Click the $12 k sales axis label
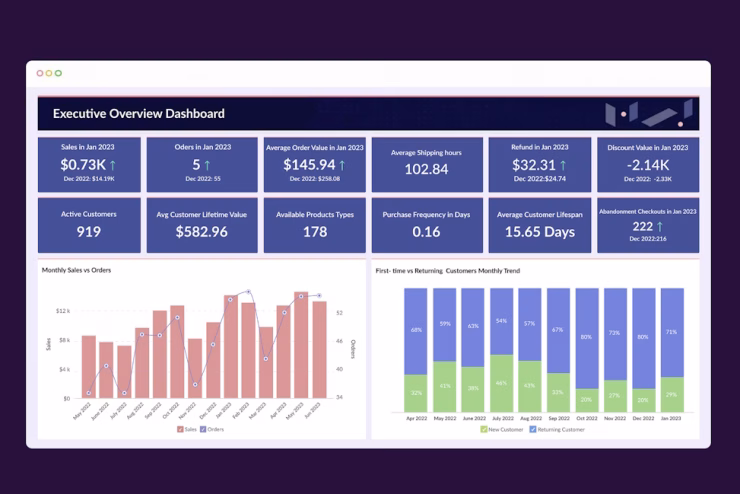 tap(63, 311)
